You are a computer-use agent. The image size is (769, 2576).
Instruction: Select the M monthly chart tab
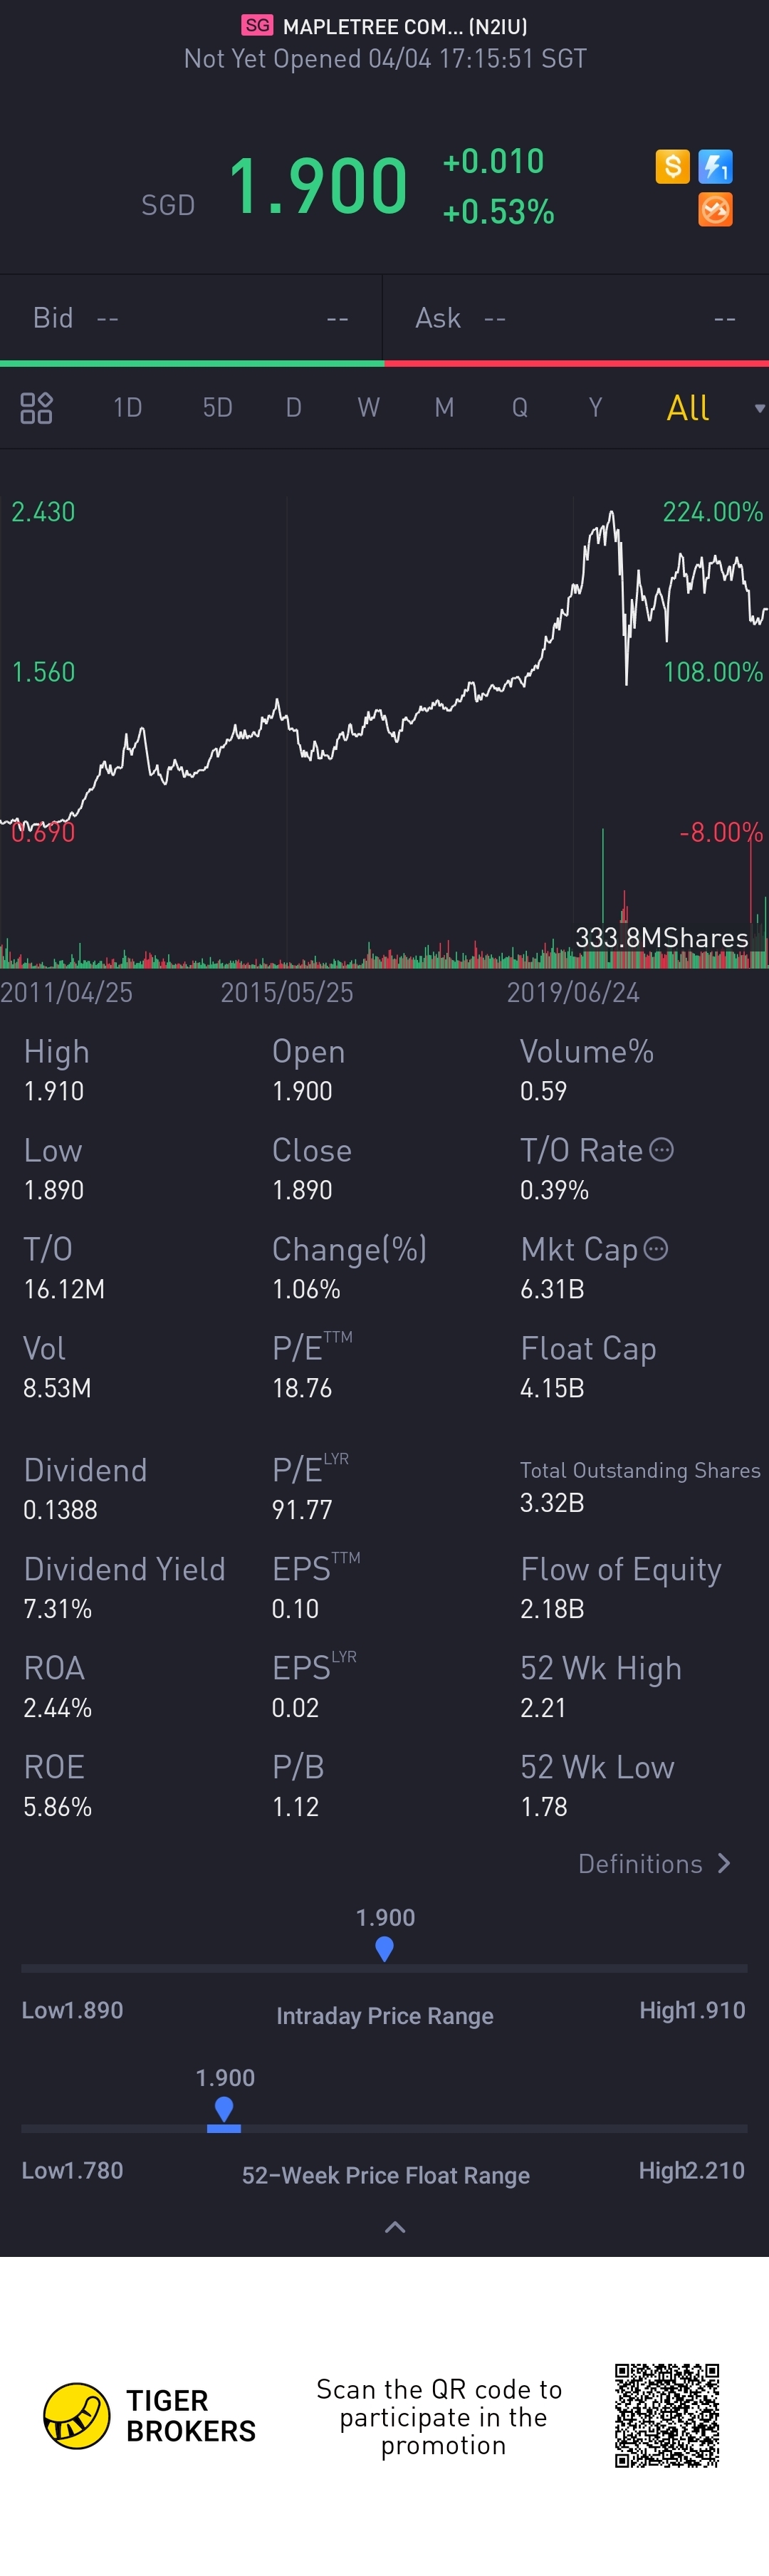444,408
